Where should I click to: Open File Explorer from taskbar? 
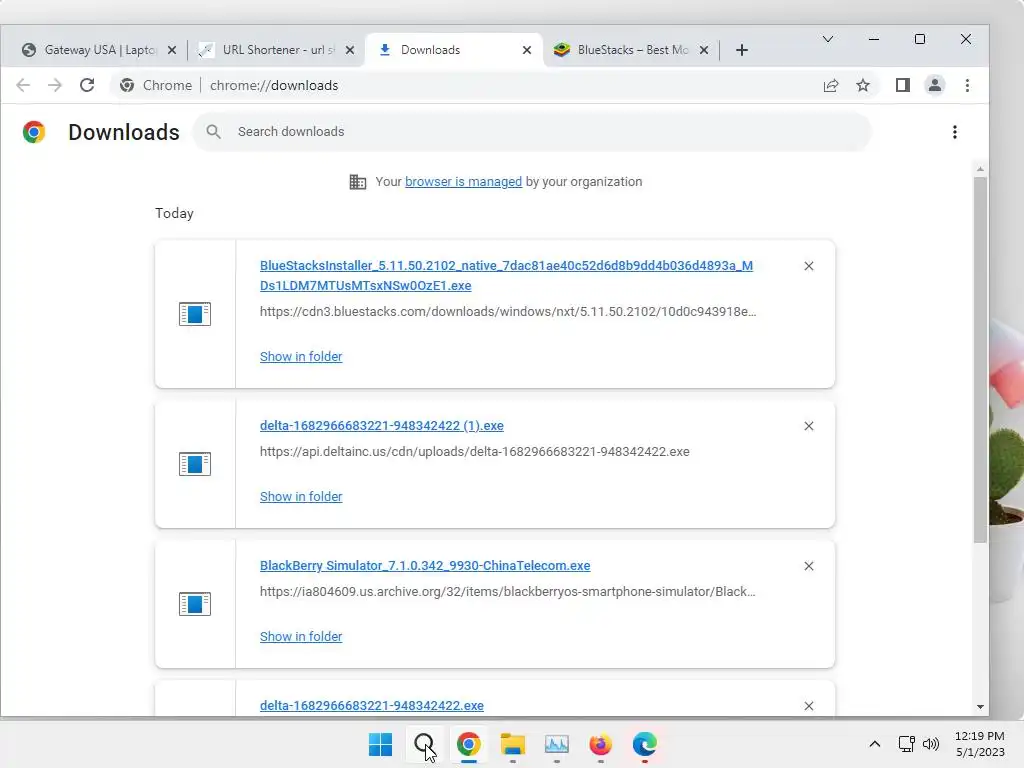(513, 744)
